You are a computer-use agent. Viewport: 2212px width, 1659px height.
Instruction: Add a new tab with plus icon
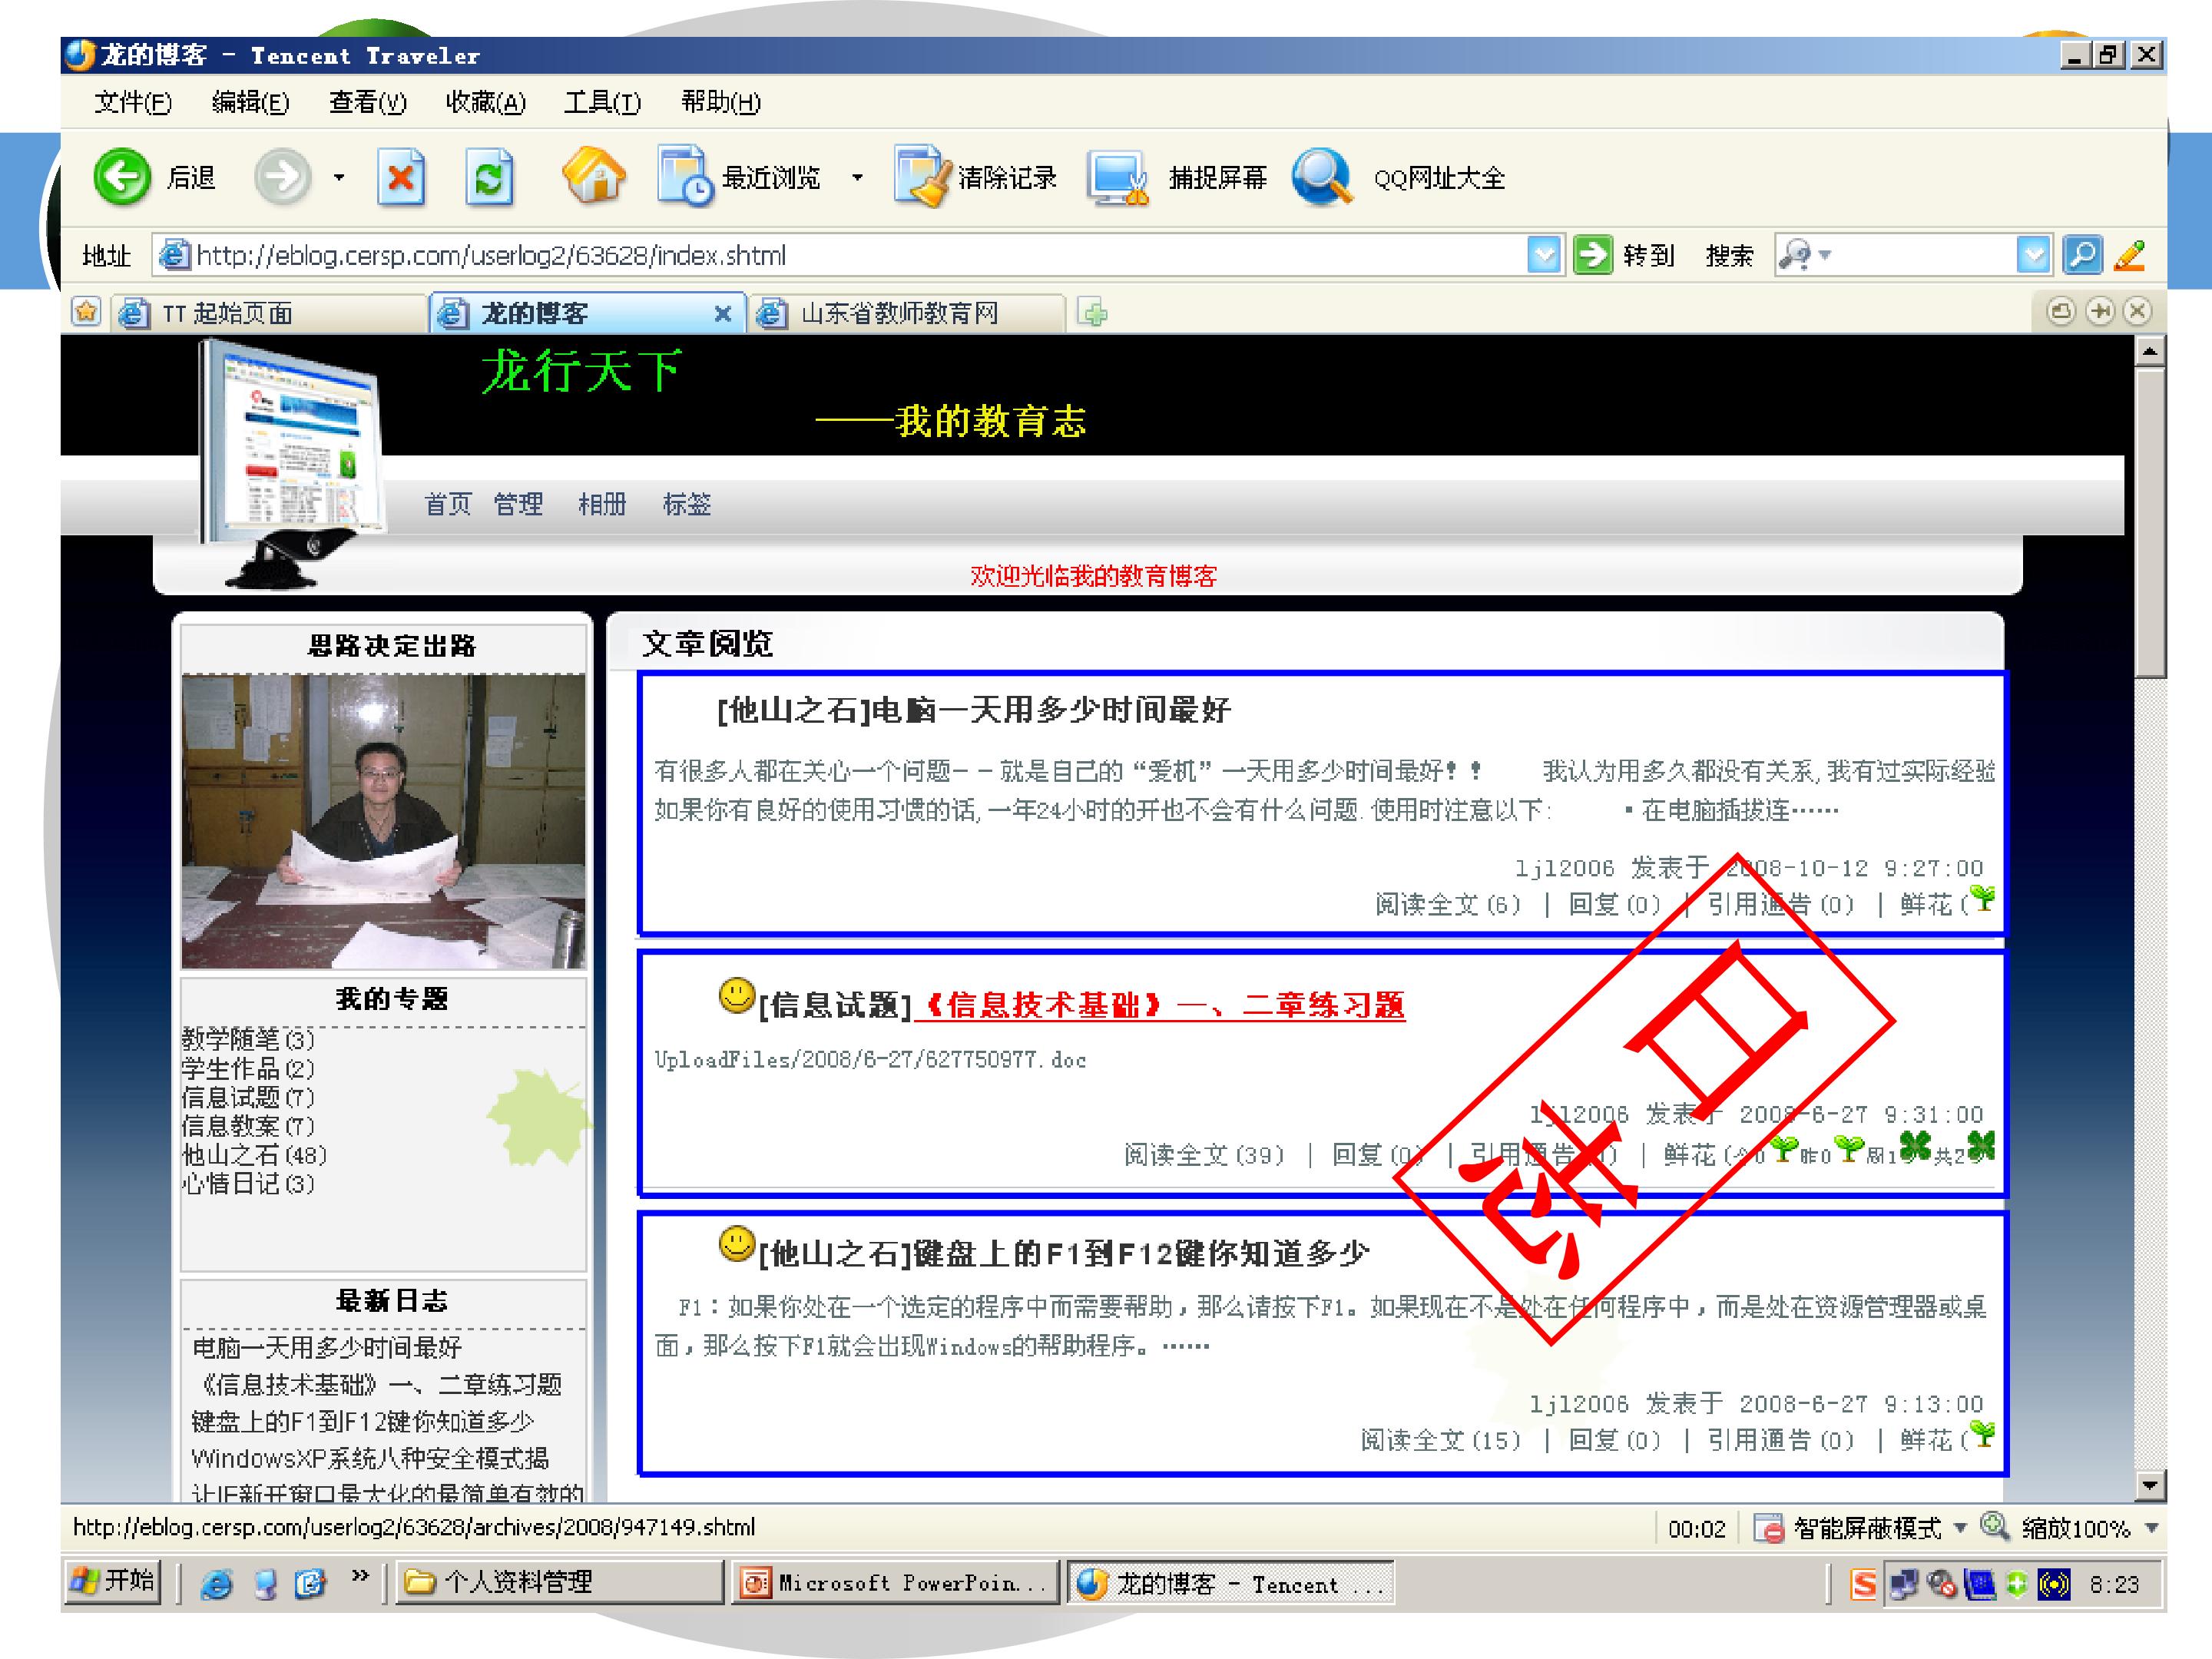[1093, 313]
